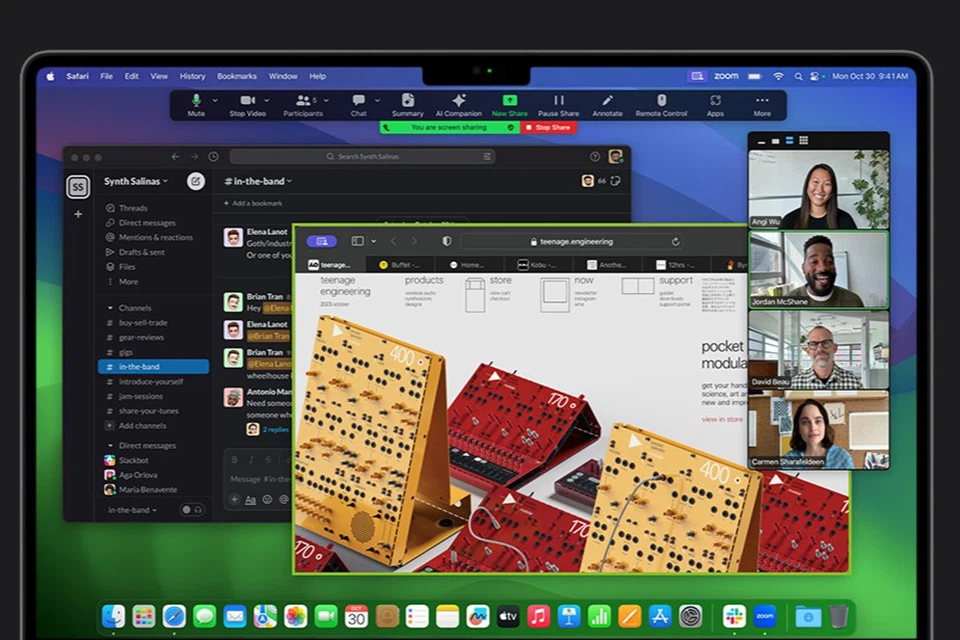This screenshot has height=640, width=960.
Task: Open the Bookmarks menu in Safari
Action: click(238, 76)
